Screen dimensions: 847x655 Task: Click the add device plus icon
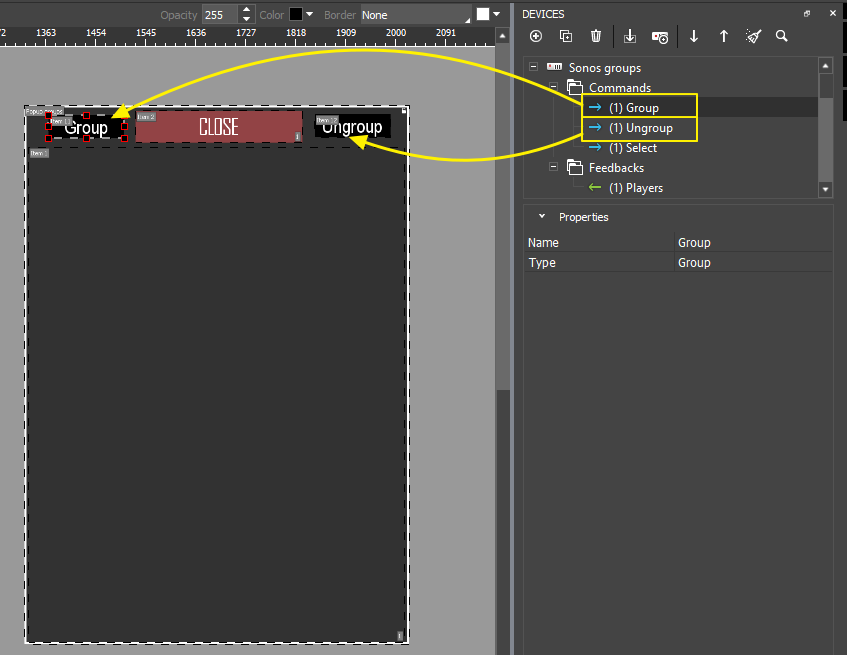pos(536,36)
